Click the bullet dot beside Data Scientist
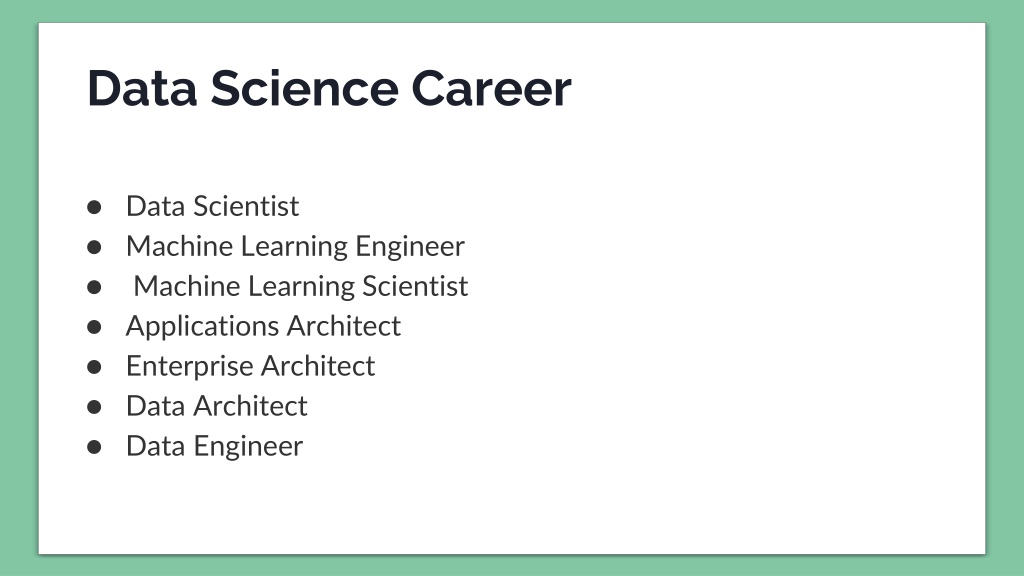The image size is (1024, 576). 94,208
